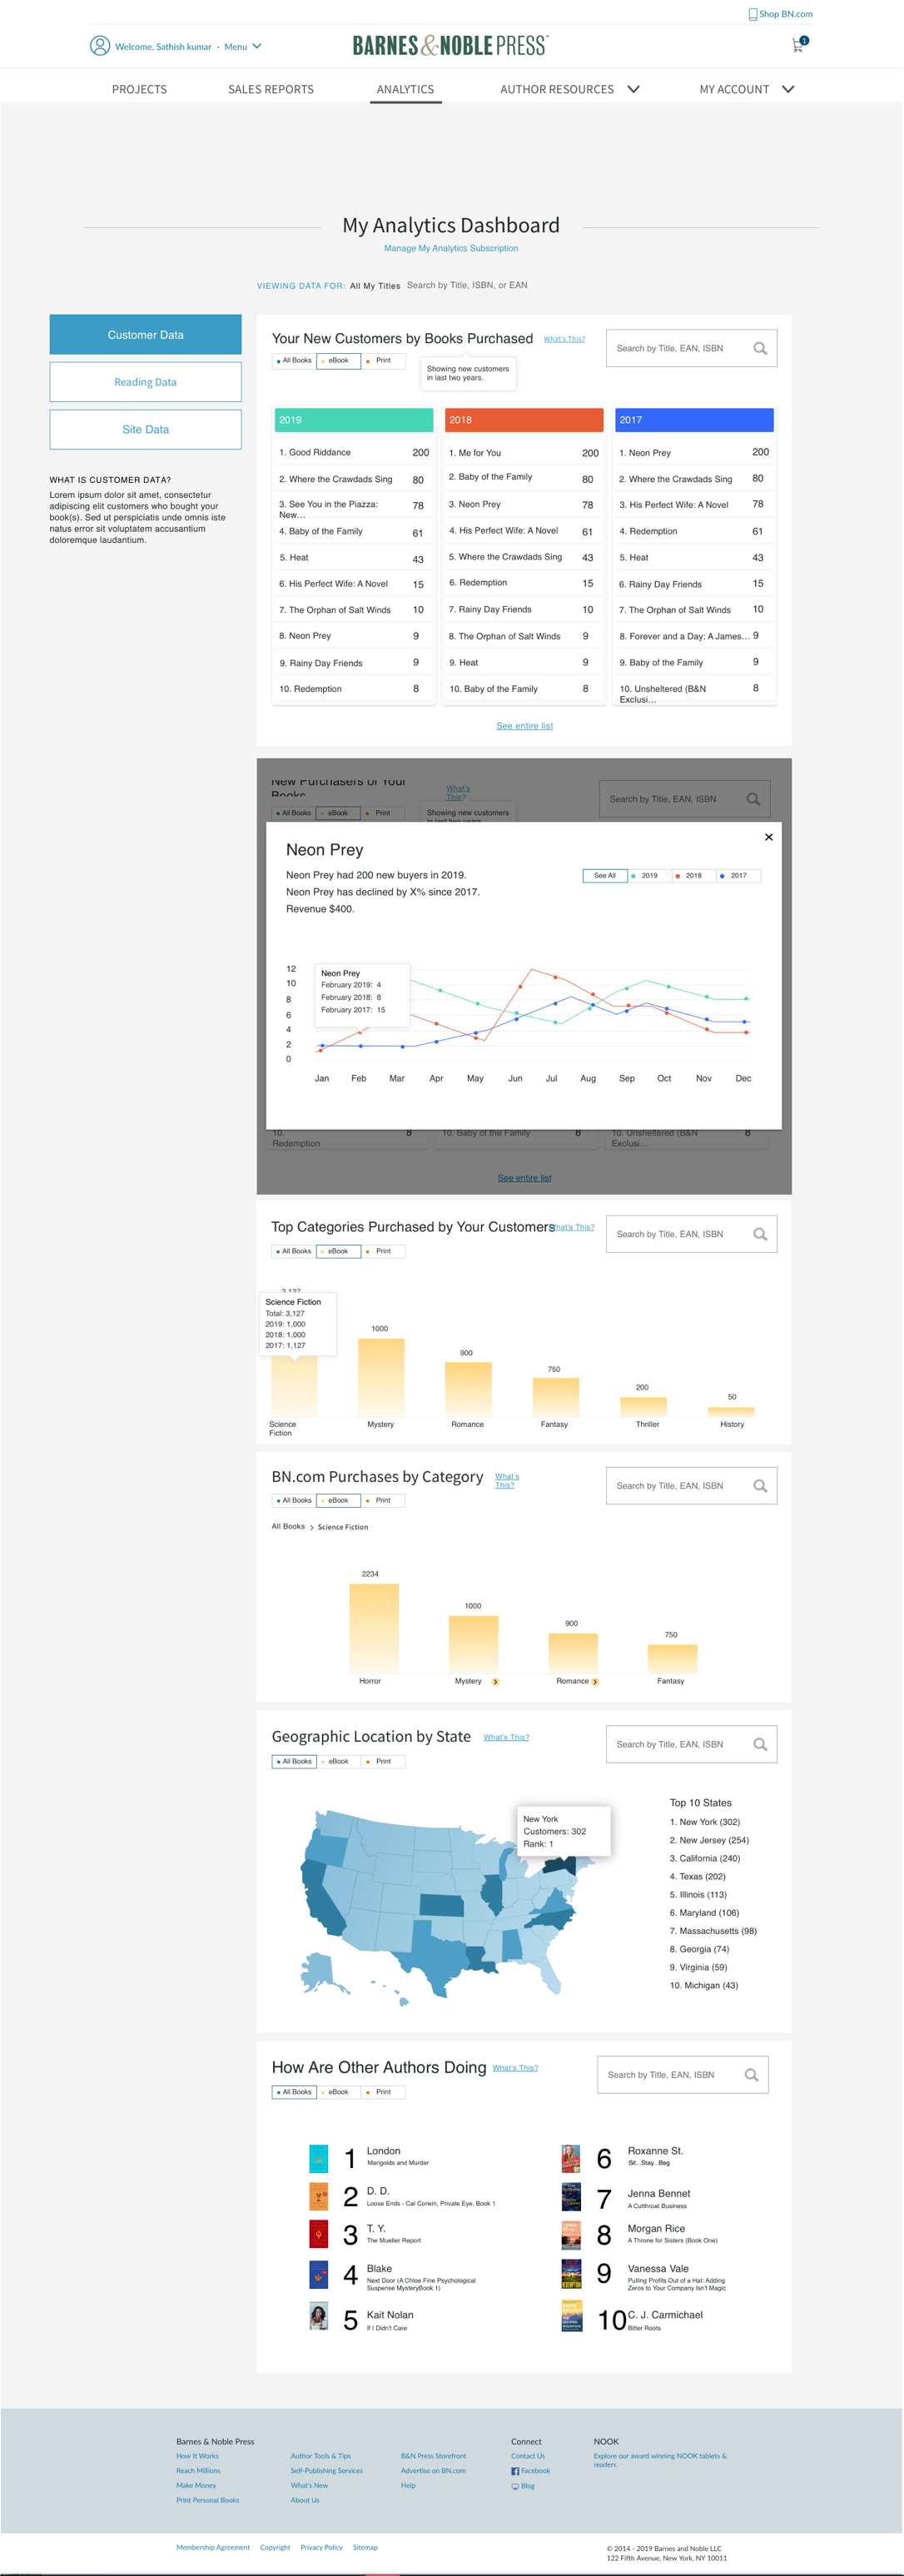Toggle 2019 series in the Neon Prey chart legend
The width and height of the screenshot is (904, 2576).
(x=649, y=876)
